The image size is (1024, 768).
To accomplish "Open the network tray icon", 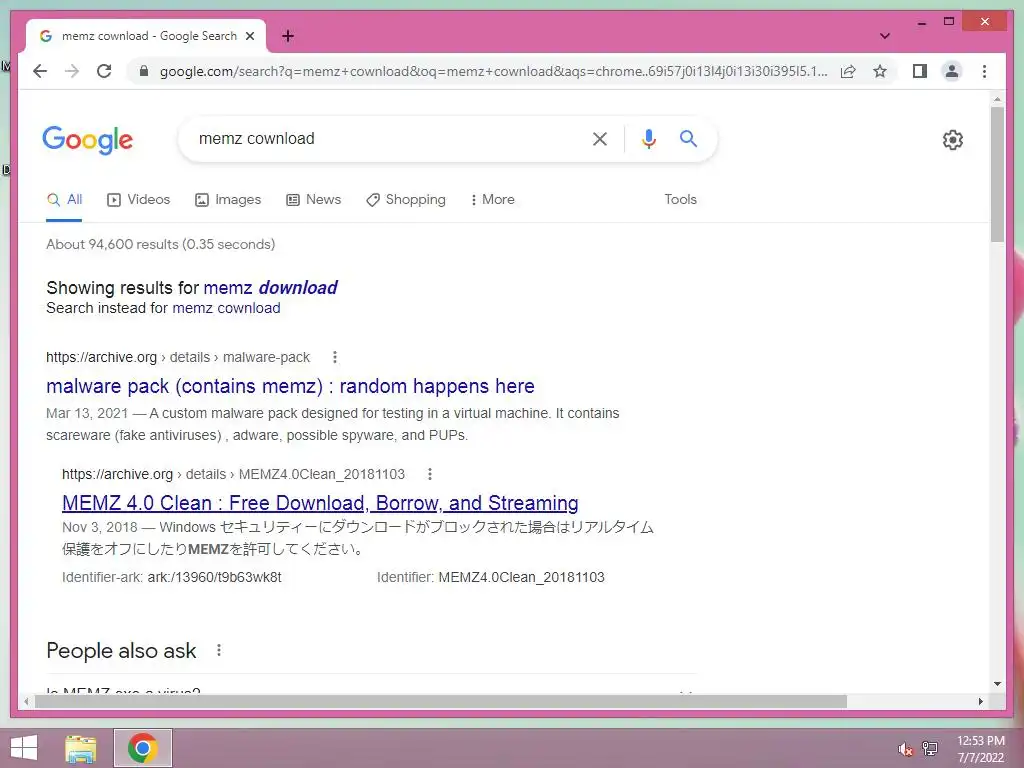I will click(929, 748).
